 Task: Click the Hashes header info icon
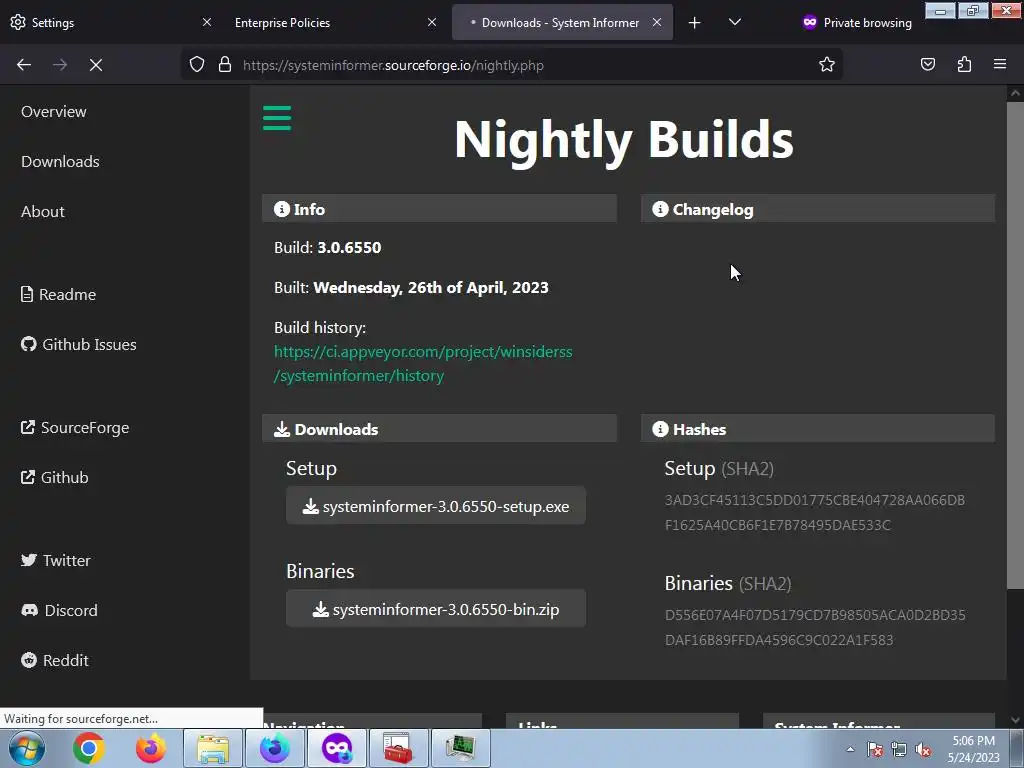point(660,429)
